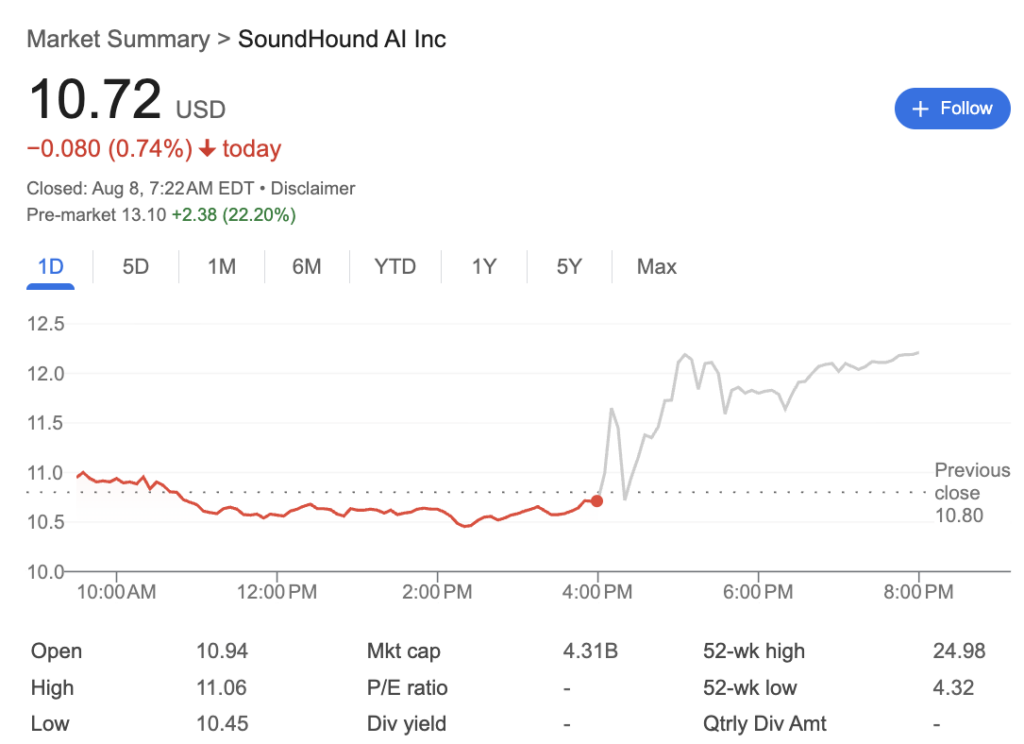Viewport: 1024px width, 744px height.
Task: Click the Mkt cap label
Action: tap(404, 651)
